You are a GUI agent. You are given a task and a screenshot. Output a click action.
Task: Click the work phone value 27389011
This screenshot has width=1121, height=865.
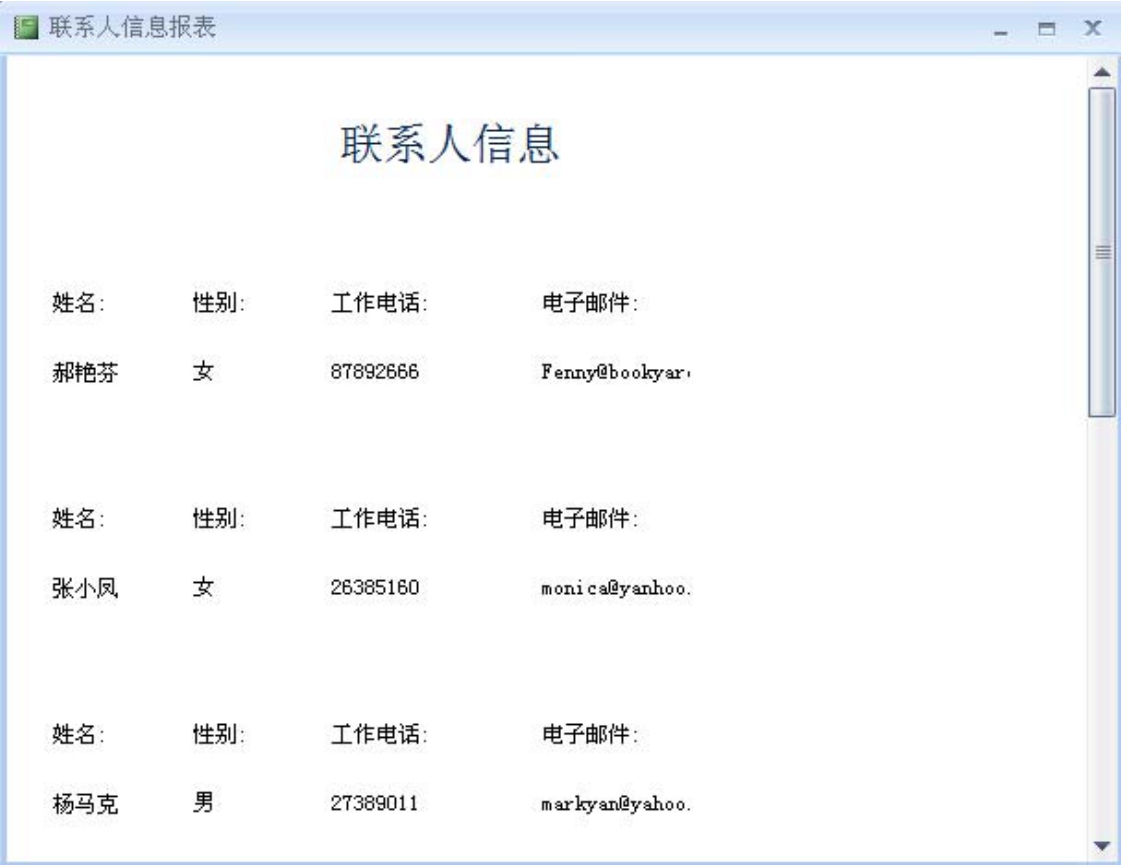click(375, 804)
